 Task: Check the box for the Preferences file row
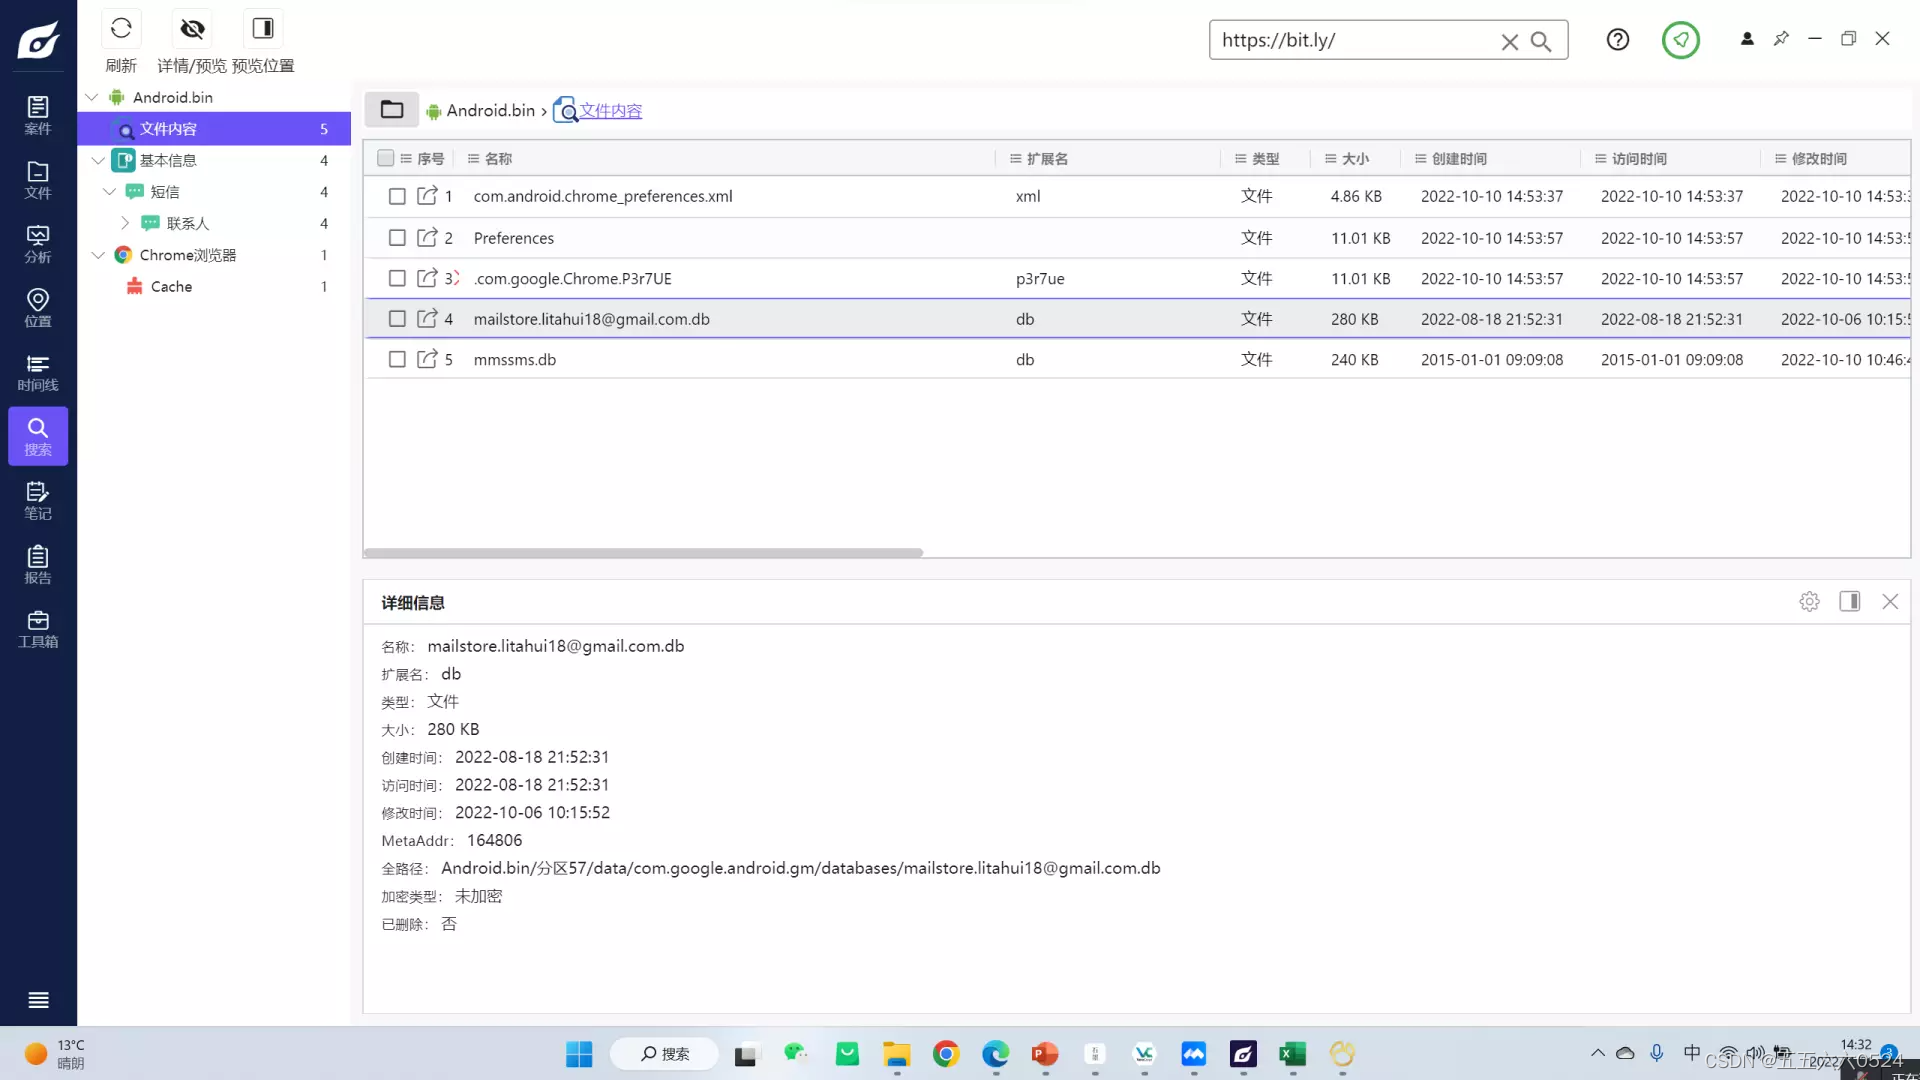[397, 238]
